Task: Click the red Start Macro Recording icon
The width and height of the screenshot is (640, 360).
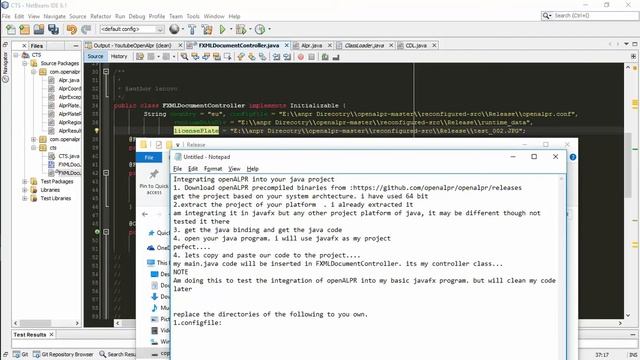Action: point(301,57)
